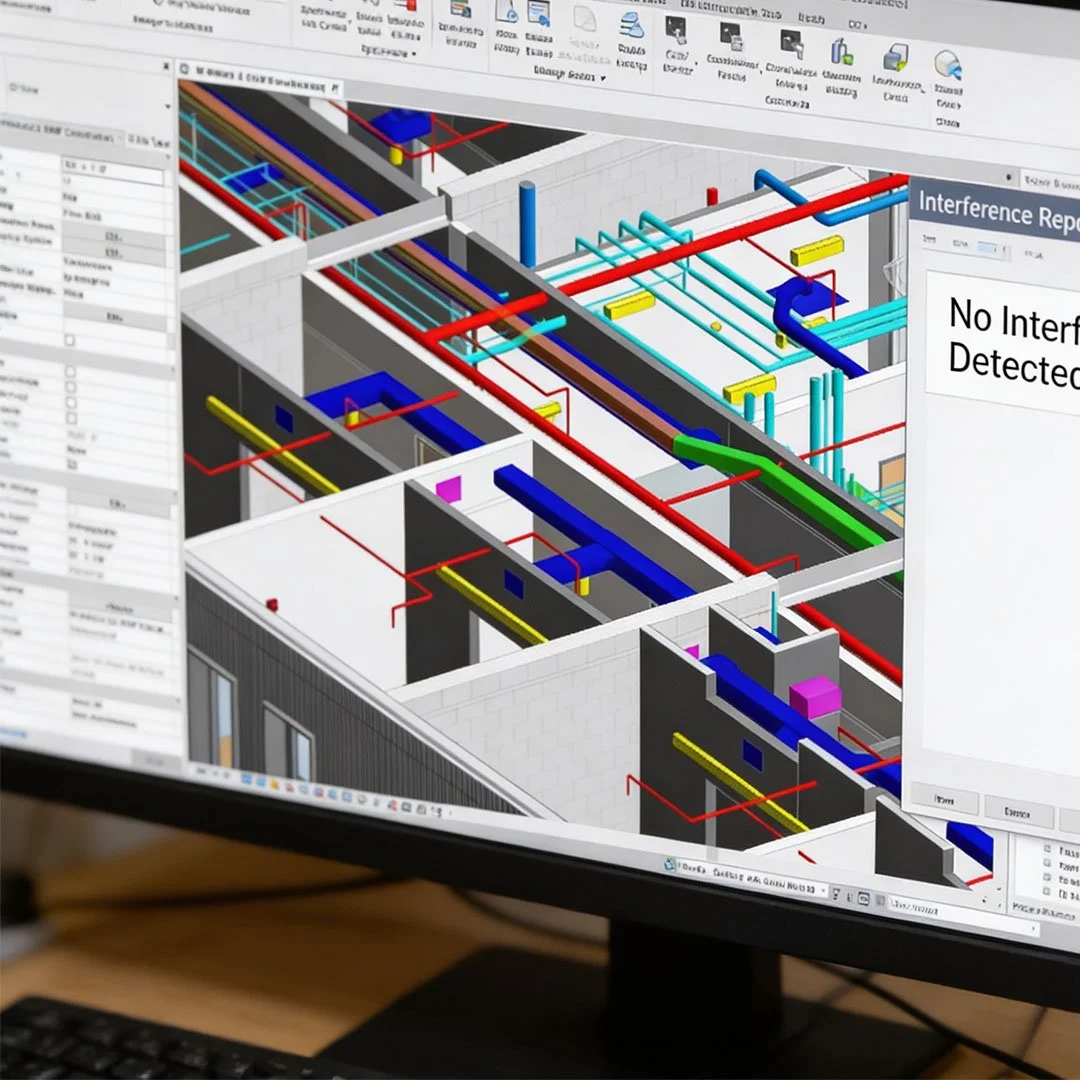
Task: Select the vertical blue pipe in the model
Action: [528, 224]
